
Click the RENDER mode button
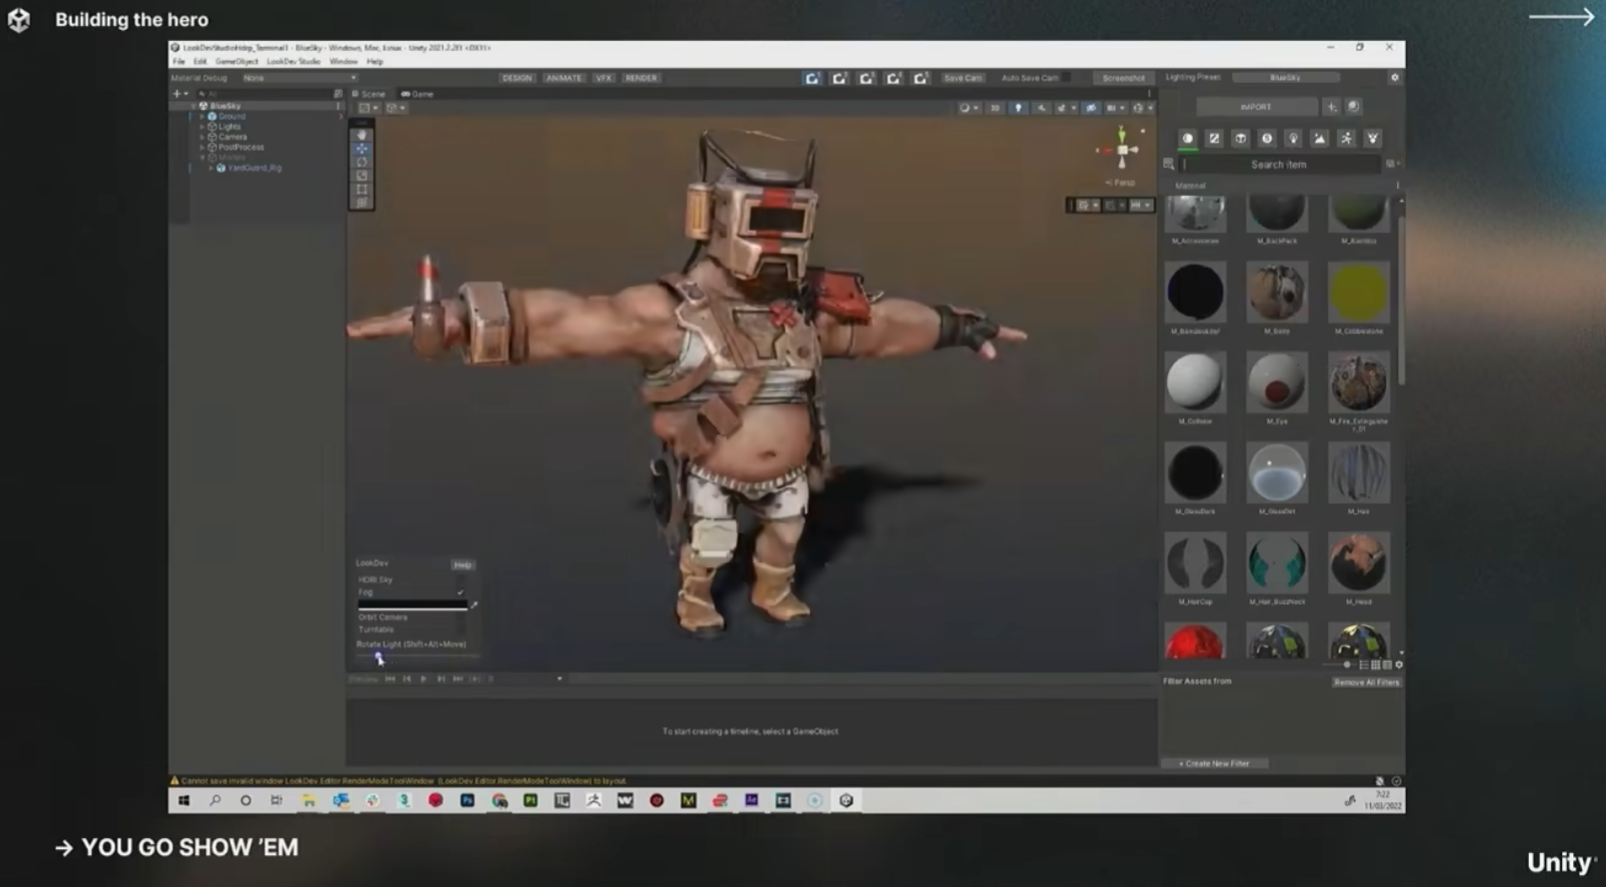pos(641,78)
